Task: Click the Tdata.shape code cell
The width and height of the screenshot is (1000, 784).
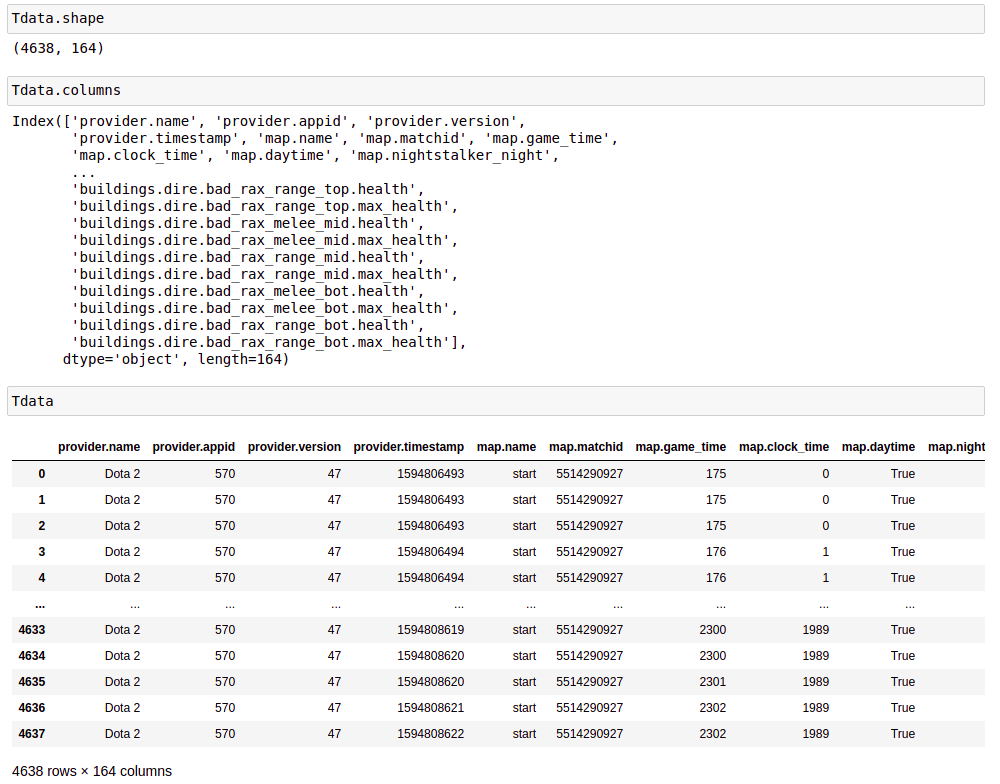Action: [x=495, y=19]
